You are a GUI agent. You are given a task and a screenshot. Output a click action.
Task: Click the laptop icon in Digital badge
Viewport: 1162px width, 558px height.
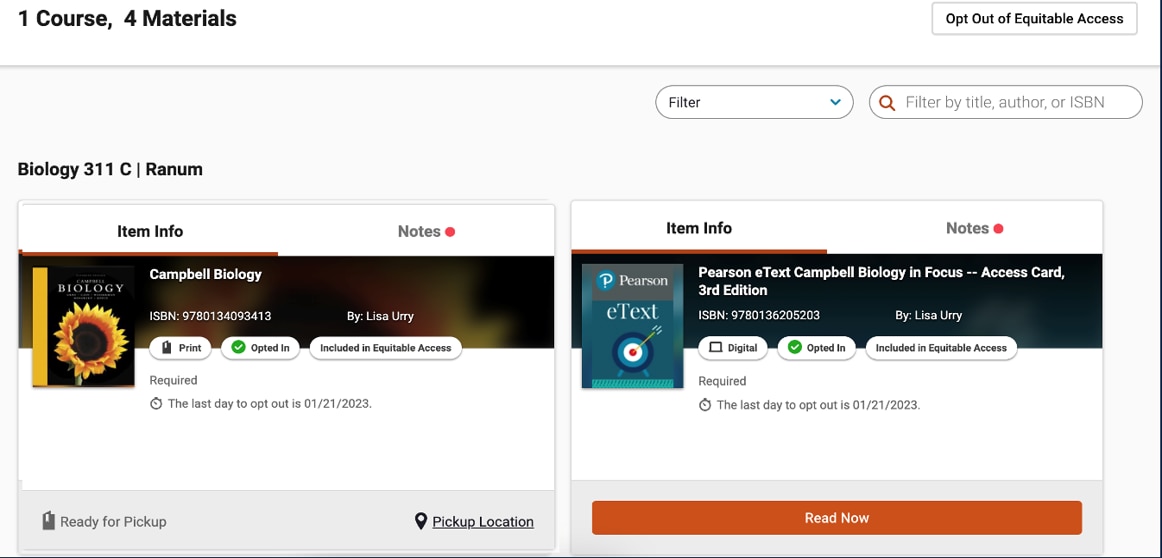click(x=715, y=348)
